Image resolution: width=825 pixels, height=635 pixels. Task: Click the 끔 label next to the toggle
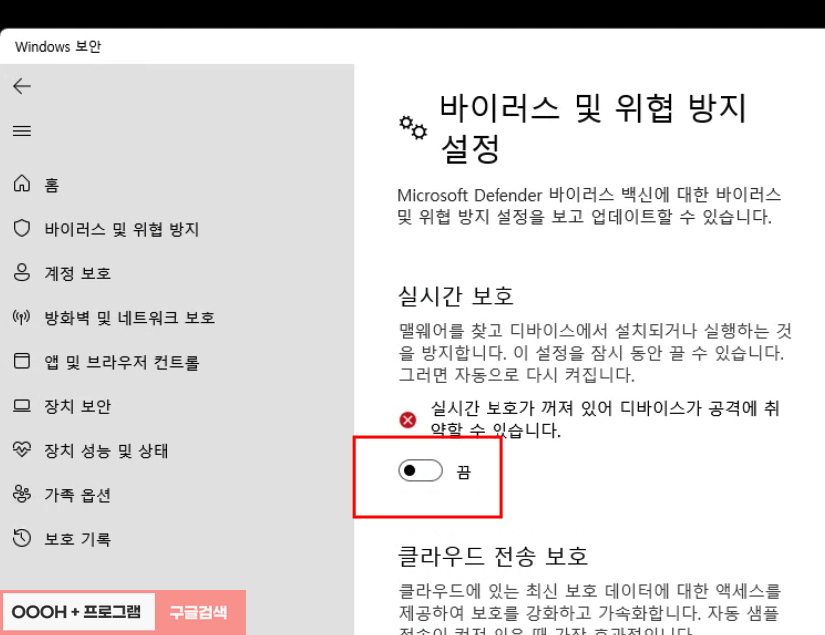463,472
